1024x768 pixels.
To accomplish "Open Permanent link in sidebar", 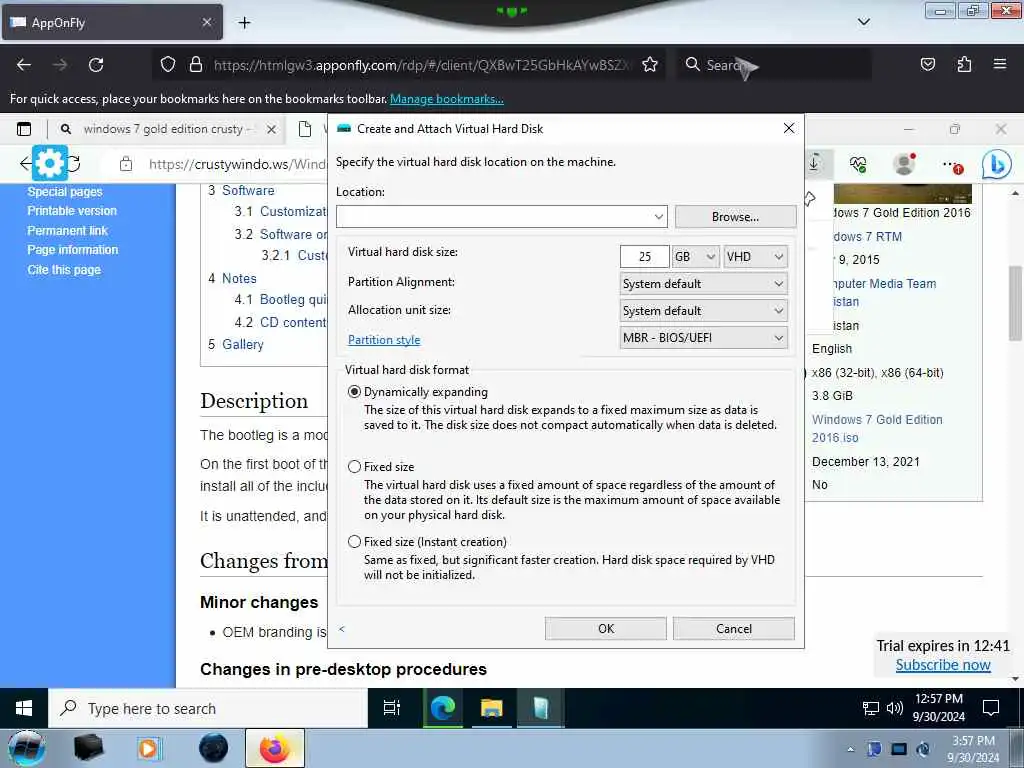I will [67, 231].
